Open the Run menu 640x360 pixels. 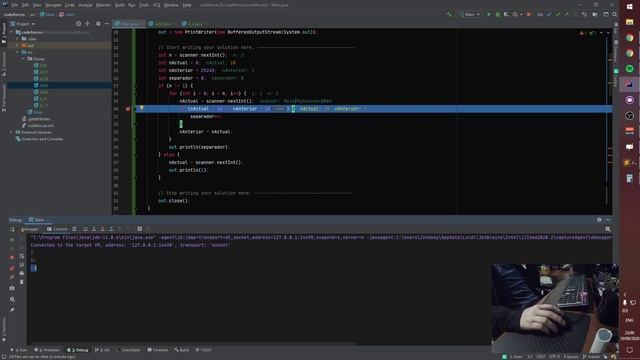pos(131,5)
